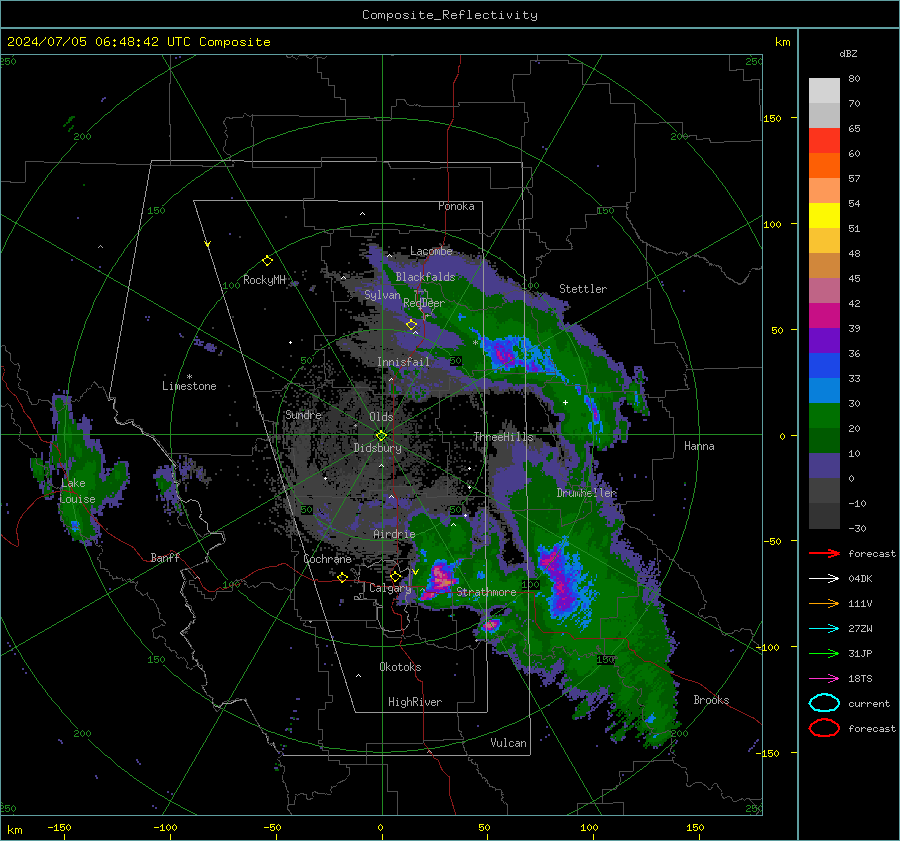Click the yellow diamond marker below Cochrane
The image size is (900, 841).
(342, 578)
